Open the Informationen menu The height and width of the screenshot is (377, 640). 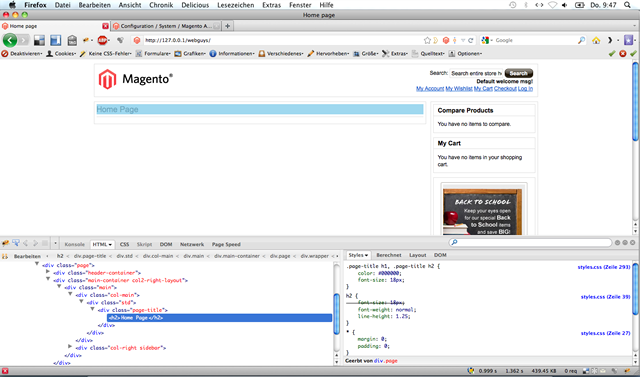coord(232,53)
